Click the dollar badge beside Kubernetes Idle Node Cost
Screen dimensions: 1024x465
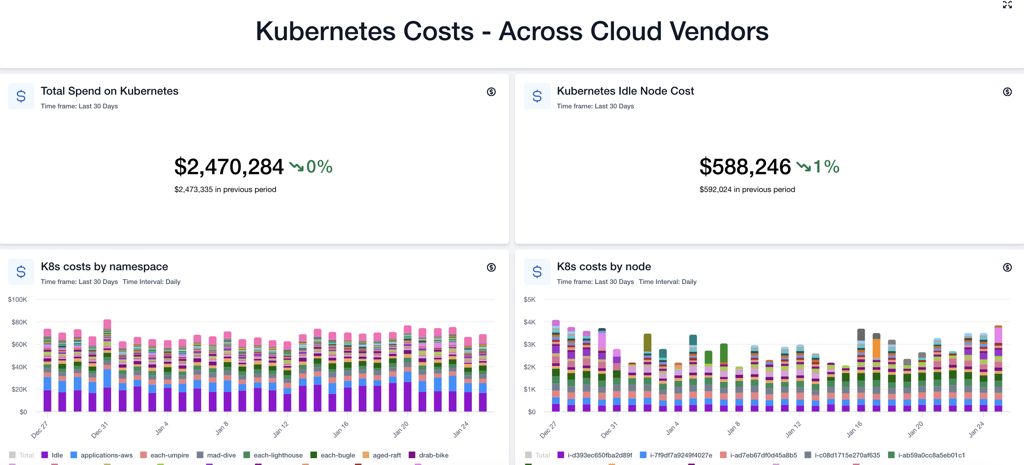click(x=537, y=97)
